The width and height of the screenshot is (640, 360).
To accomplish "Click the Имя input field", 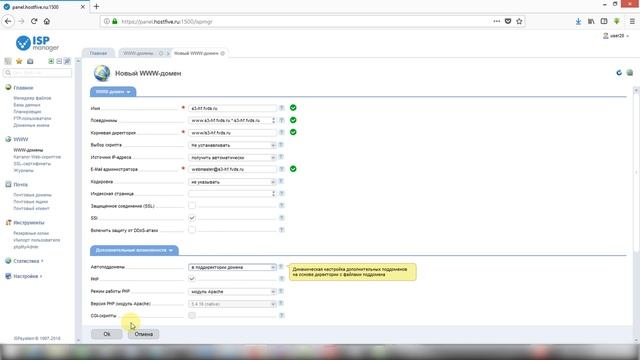I will coord(232,108).
